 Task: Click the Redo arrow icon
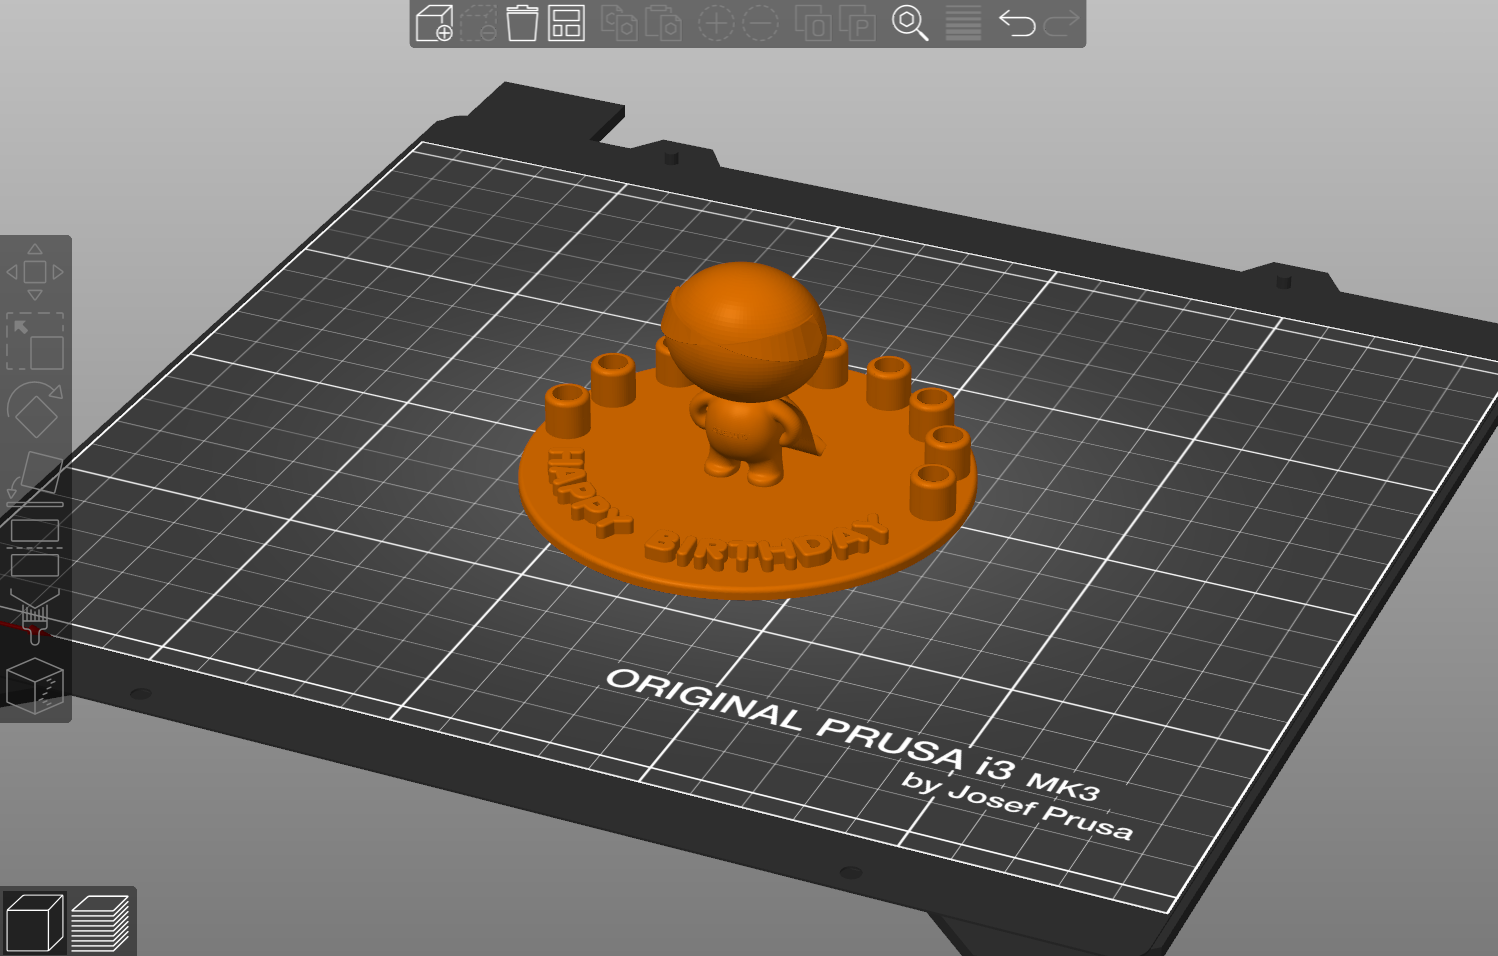[x=1061, y=23]
